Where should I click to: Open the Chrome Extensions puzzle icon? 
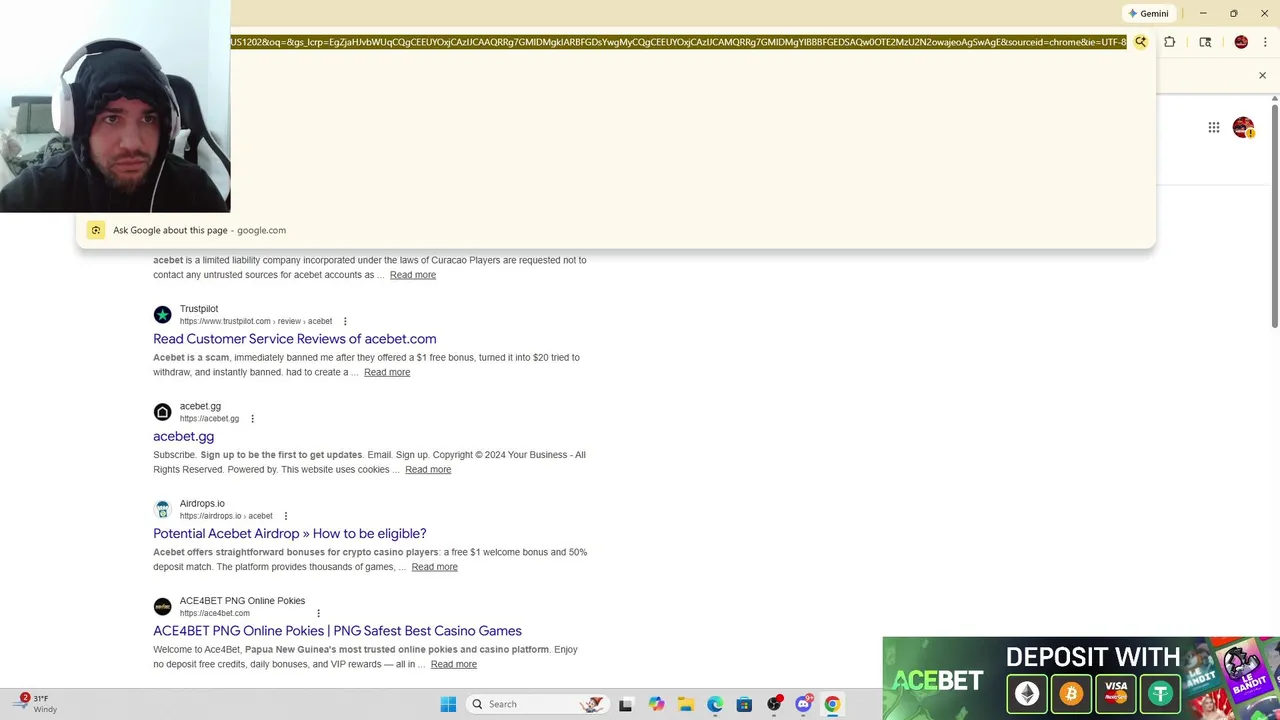(x=1170, y=42)
